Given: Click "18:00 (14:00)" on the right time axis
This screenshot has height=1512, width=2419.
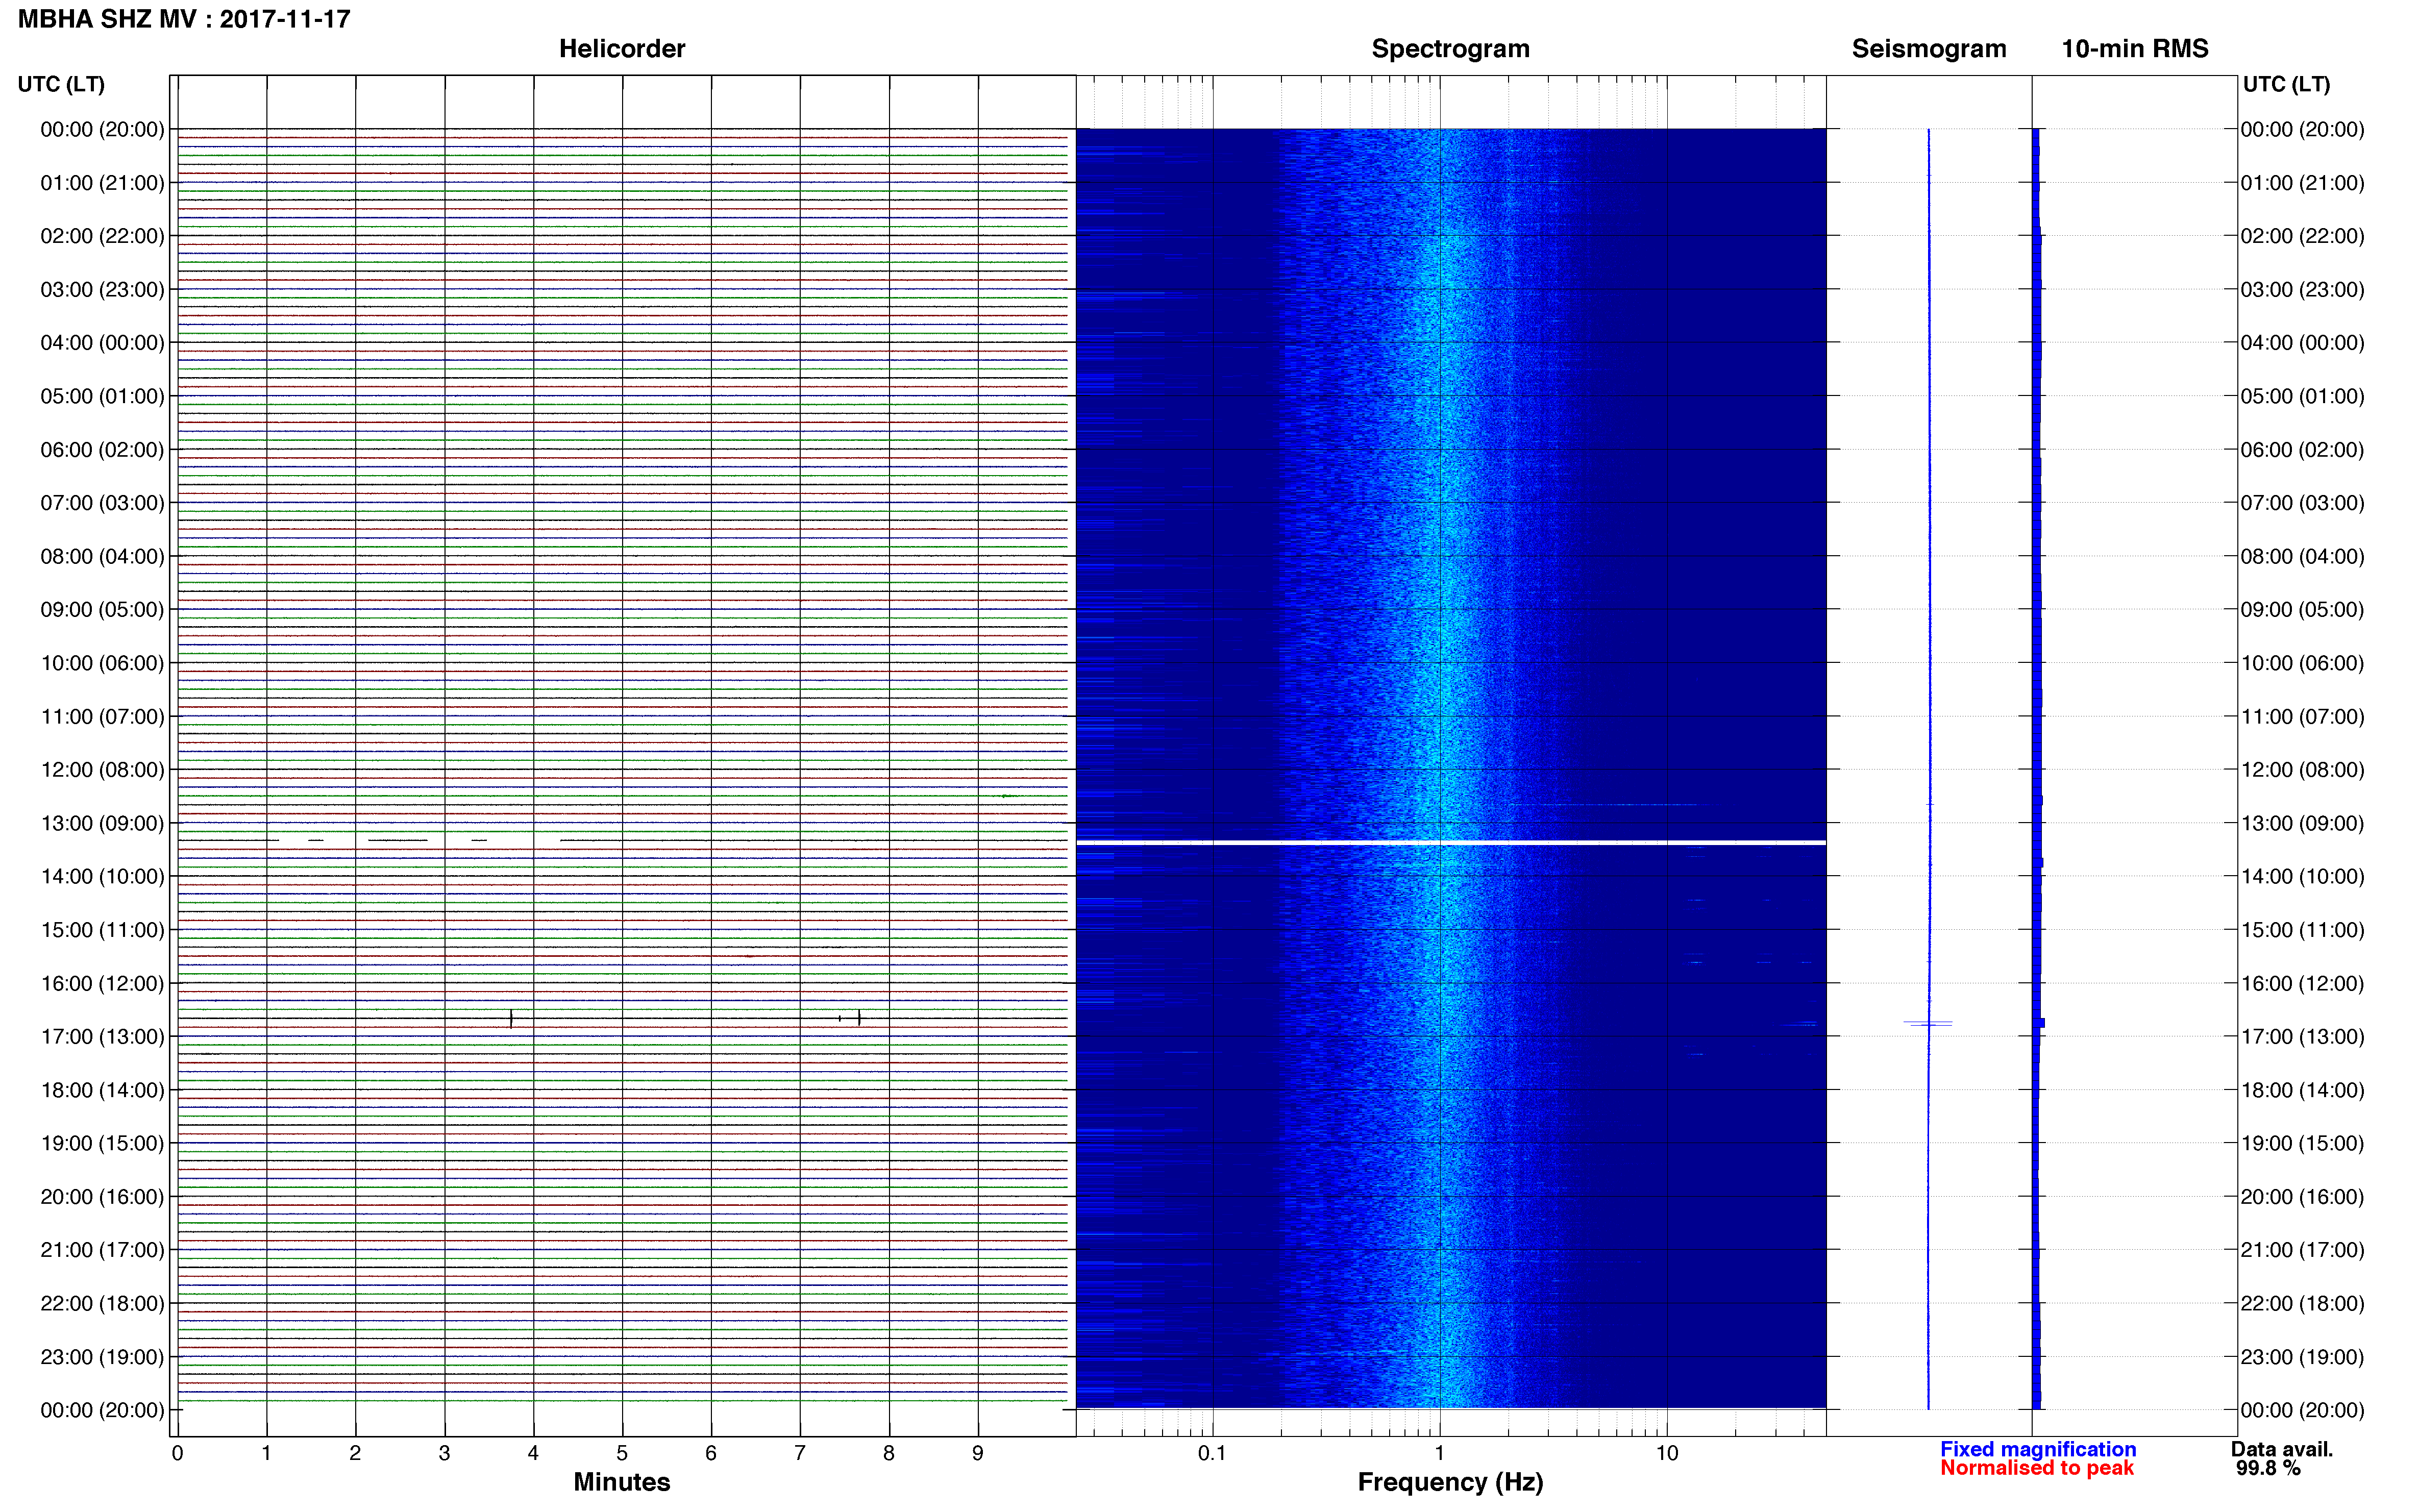Looking at the screenshot, I should coord(2302,1090).
